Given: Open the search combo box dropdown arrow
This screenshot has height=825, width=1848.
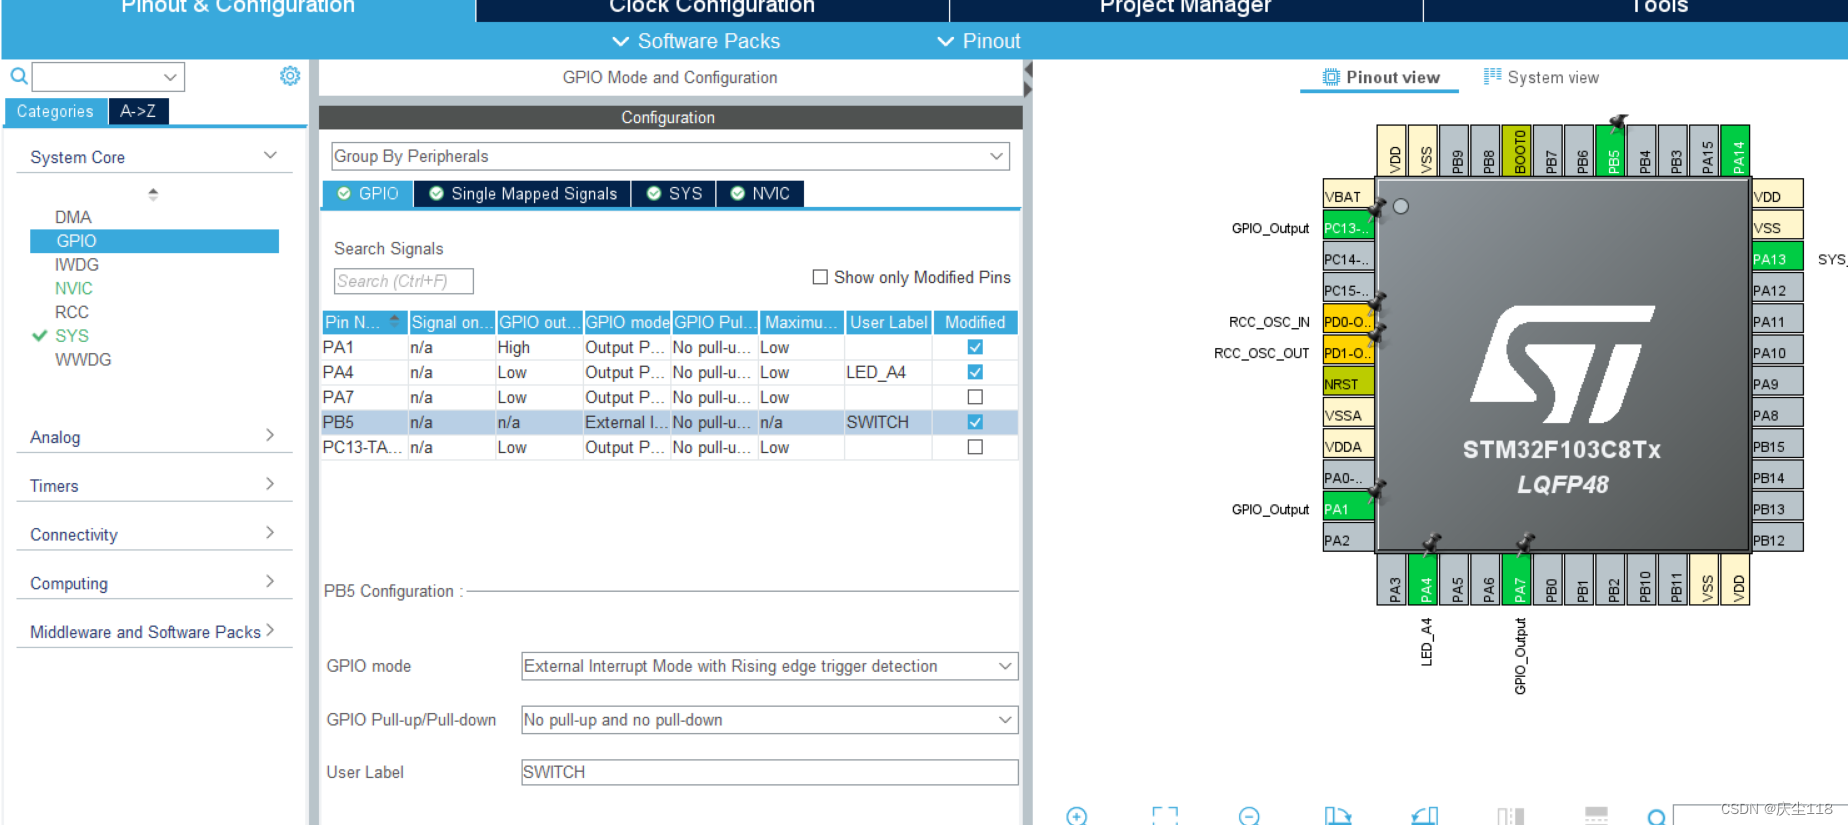Looking at the screenshot, I should [170, 77].
